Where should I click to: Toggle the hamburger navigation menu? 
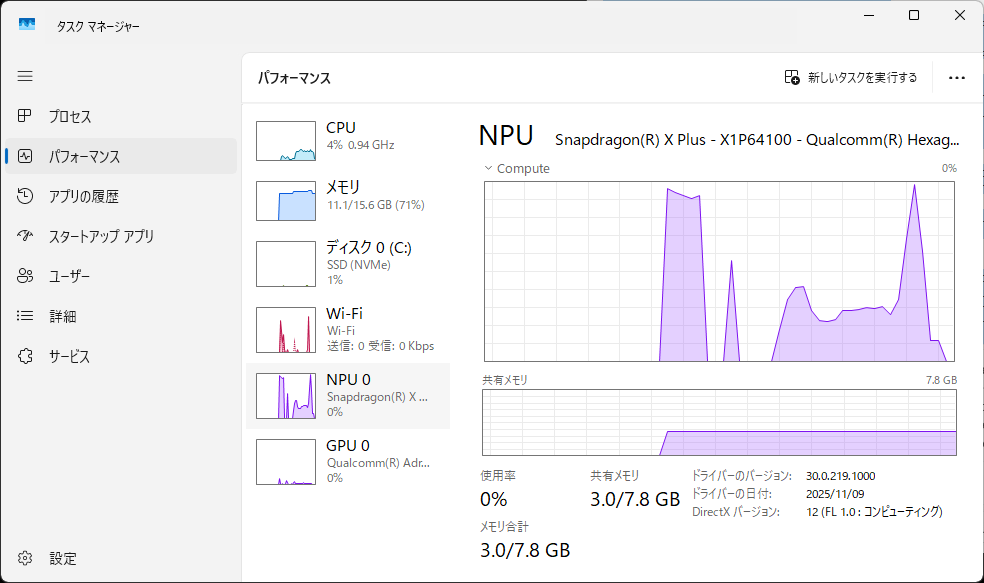(25, 76)
